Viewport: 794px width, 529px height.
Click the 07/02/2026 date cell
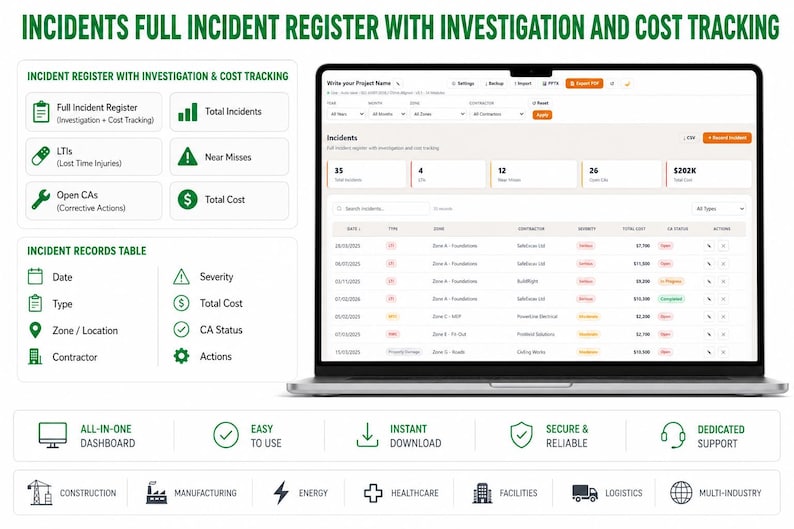pos(347,299)
